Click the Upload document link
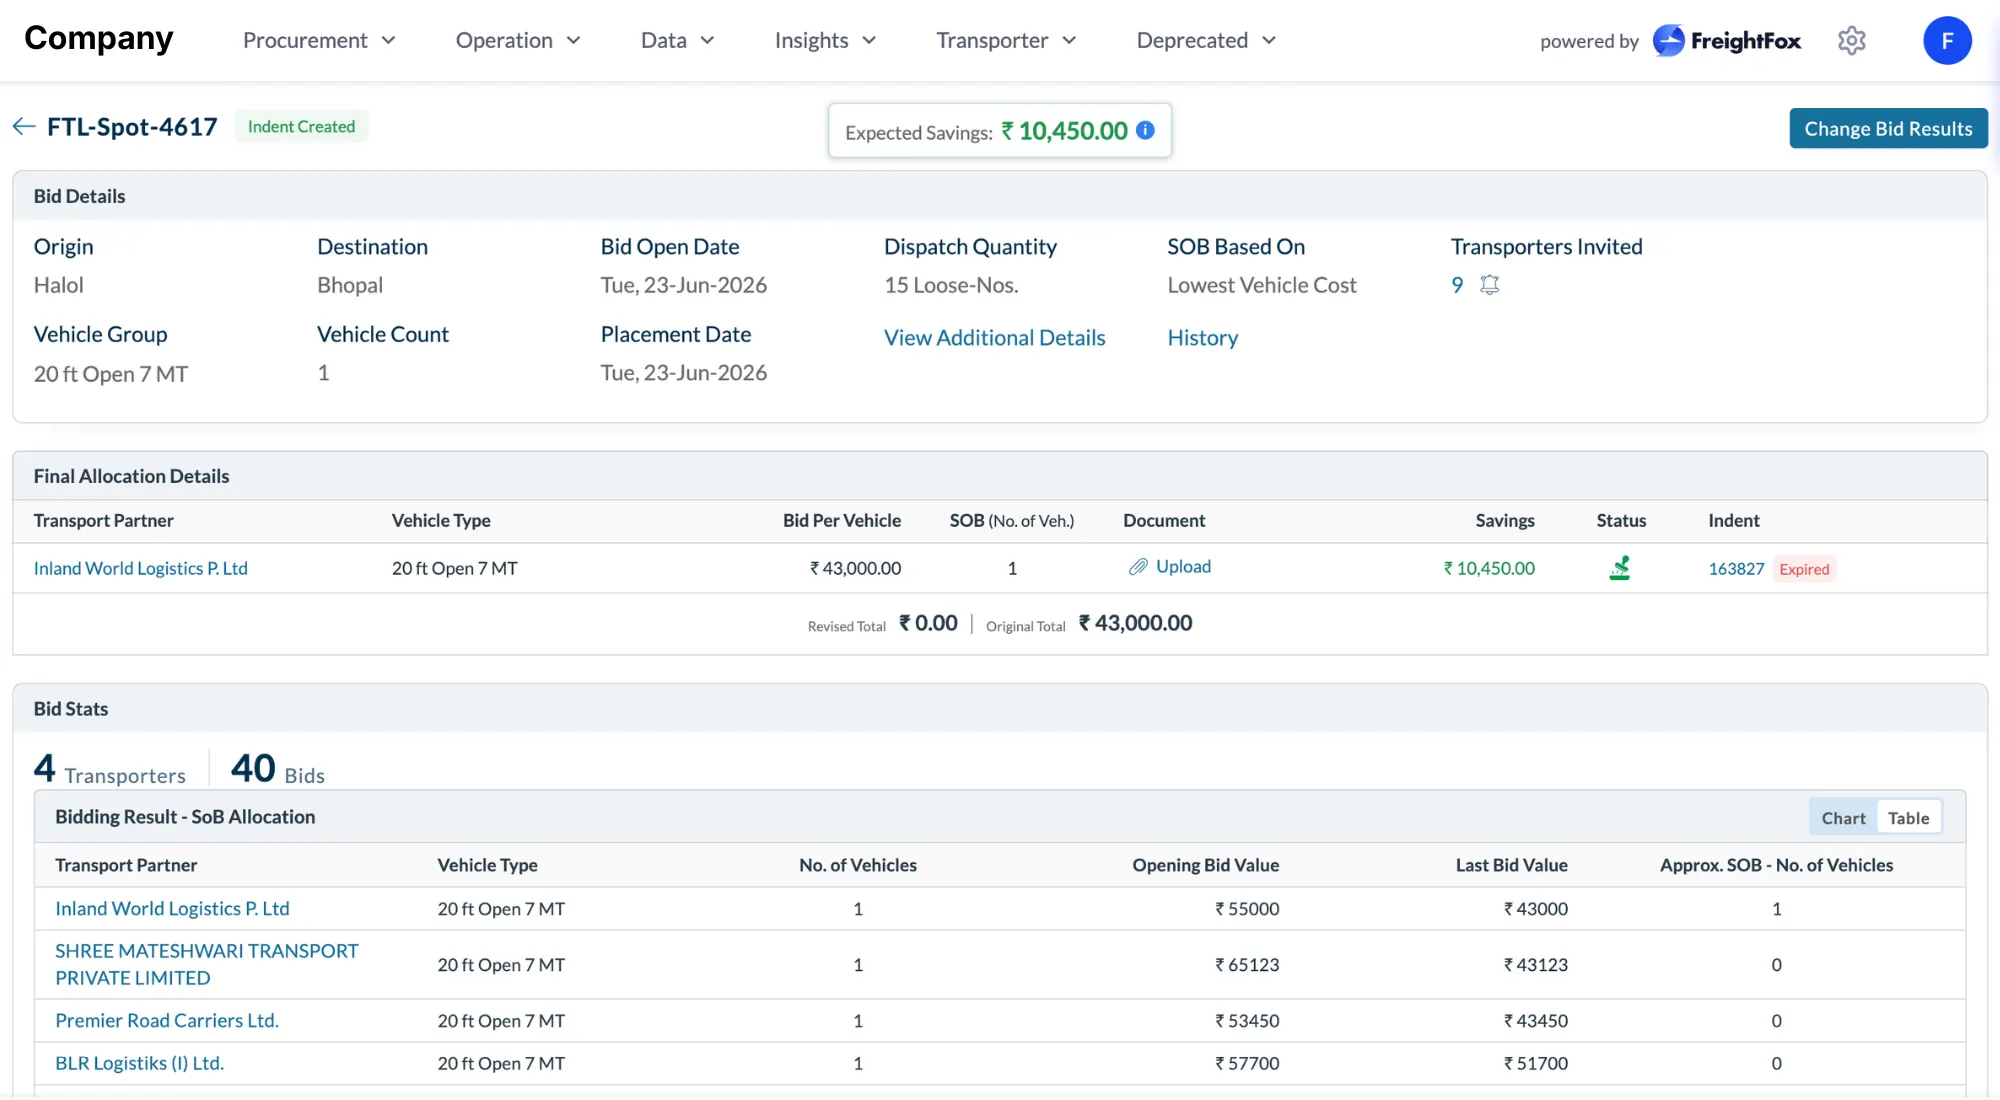Screen dimensions: 2000x1100 pyautogui.click(x=1183, y=567)
